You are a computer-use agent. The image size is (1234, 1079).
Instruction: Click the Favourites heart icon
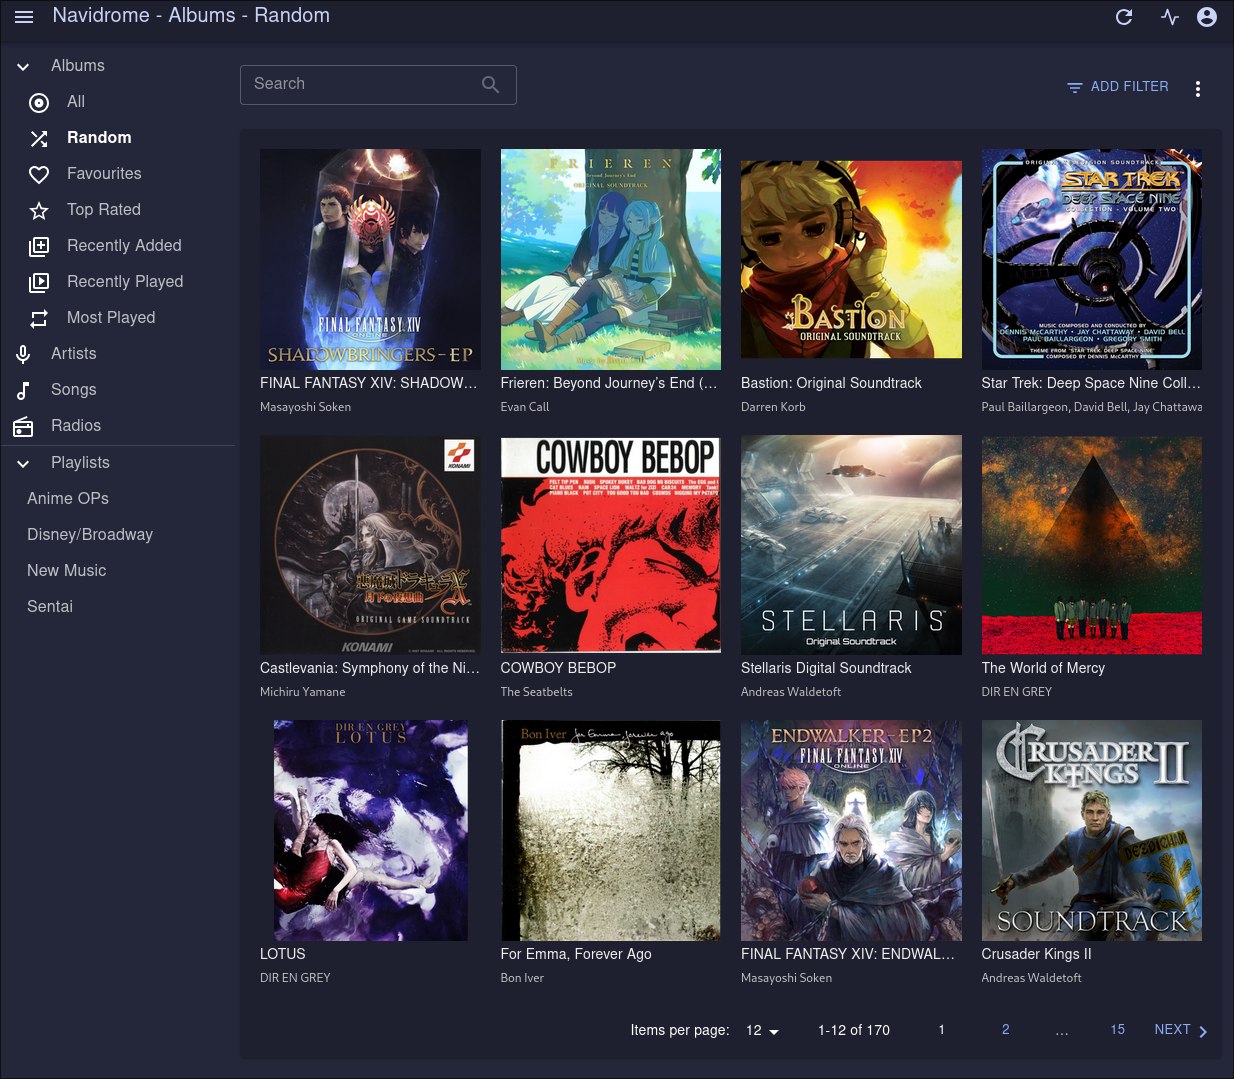pos(39,175)
